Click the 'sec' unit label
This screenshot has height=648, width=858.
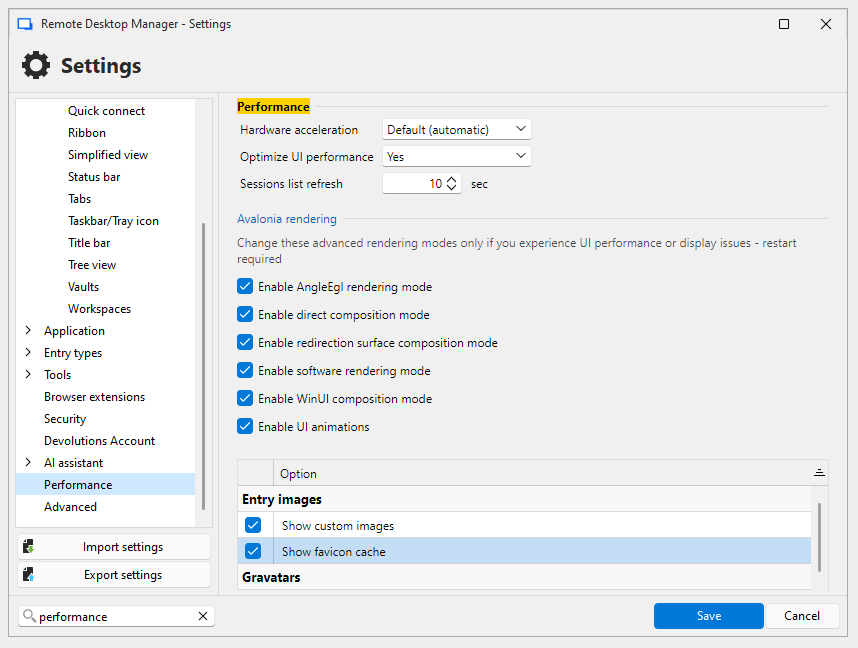(479, 183)
